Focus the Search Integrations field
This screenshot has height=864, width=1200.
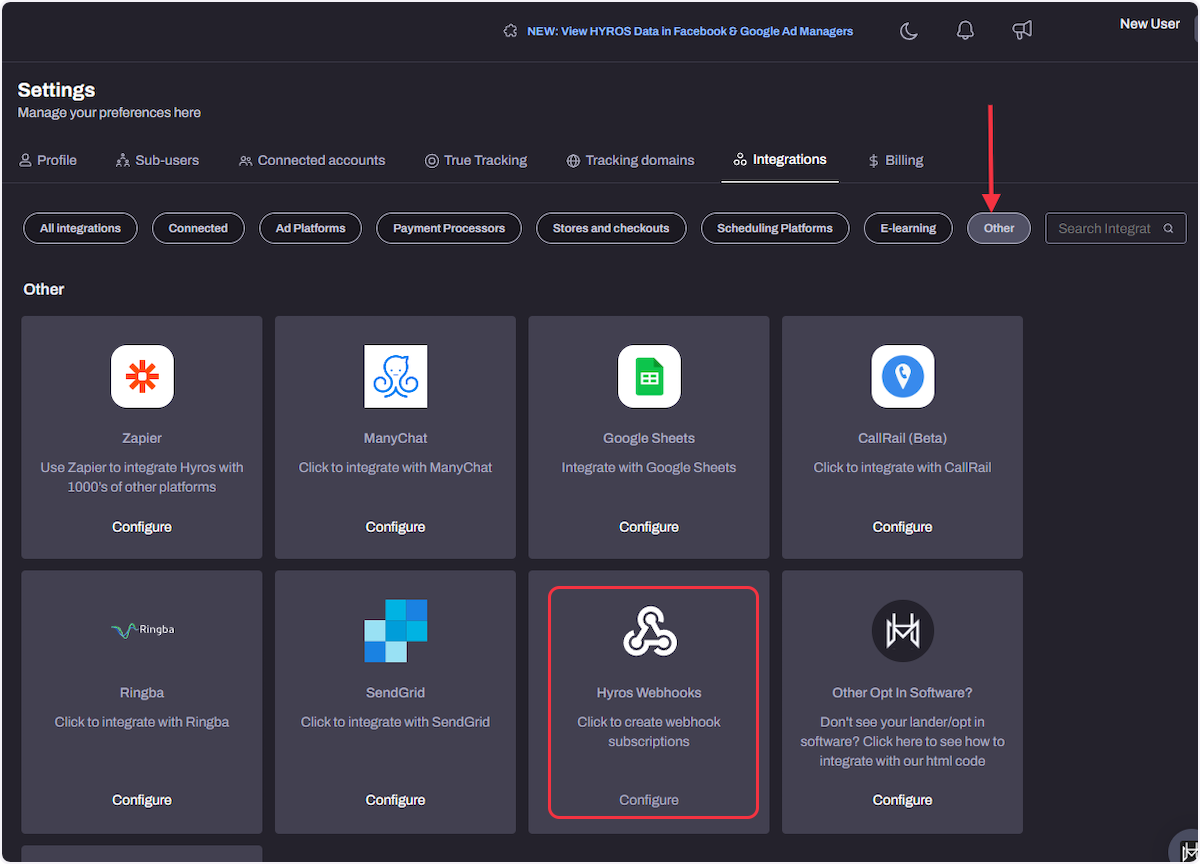[1115, 228]
